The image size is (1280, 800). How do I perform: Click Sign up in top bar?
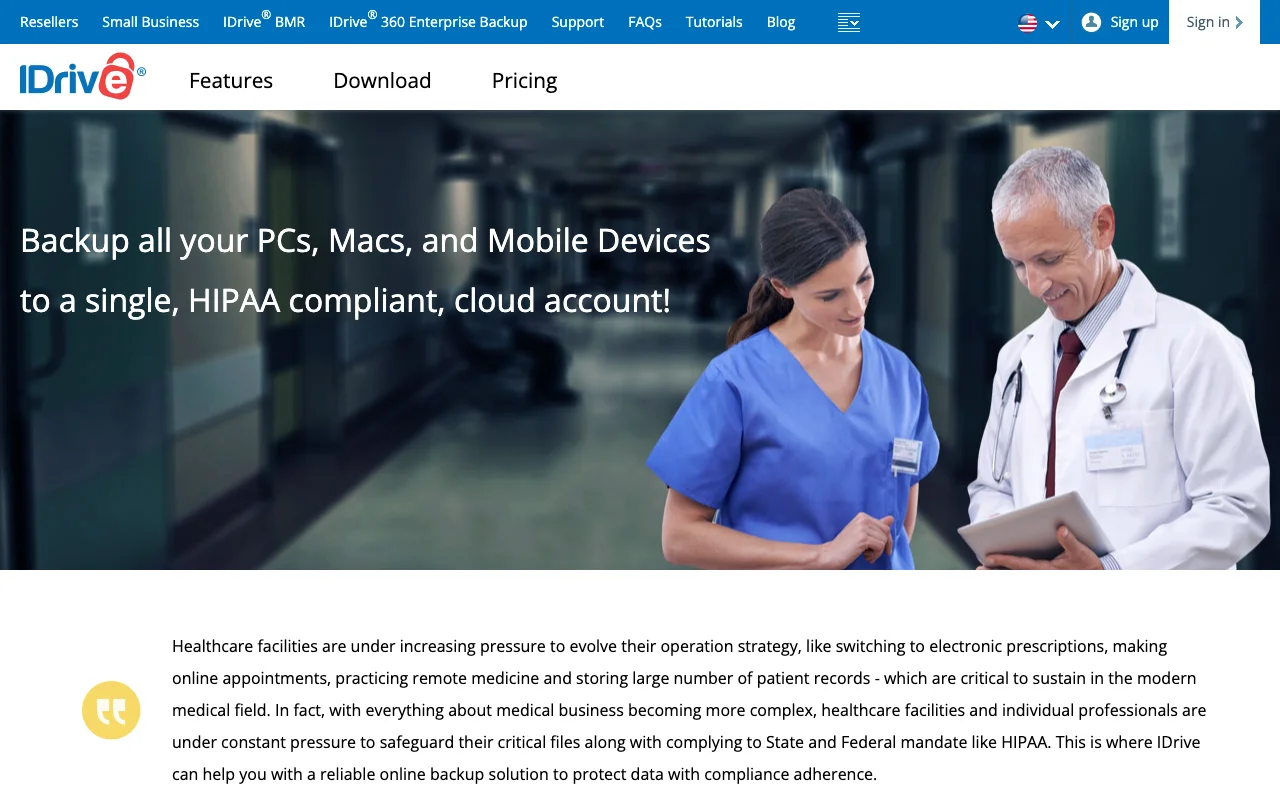coord(1134,22)
